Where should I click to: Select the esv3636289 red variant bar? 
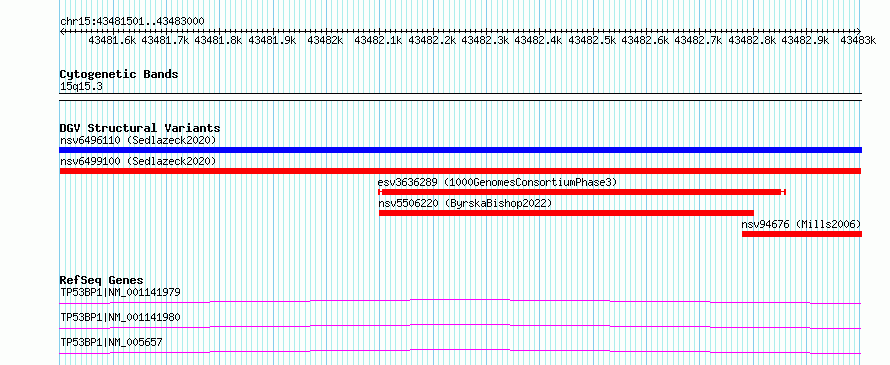point(582,192)
